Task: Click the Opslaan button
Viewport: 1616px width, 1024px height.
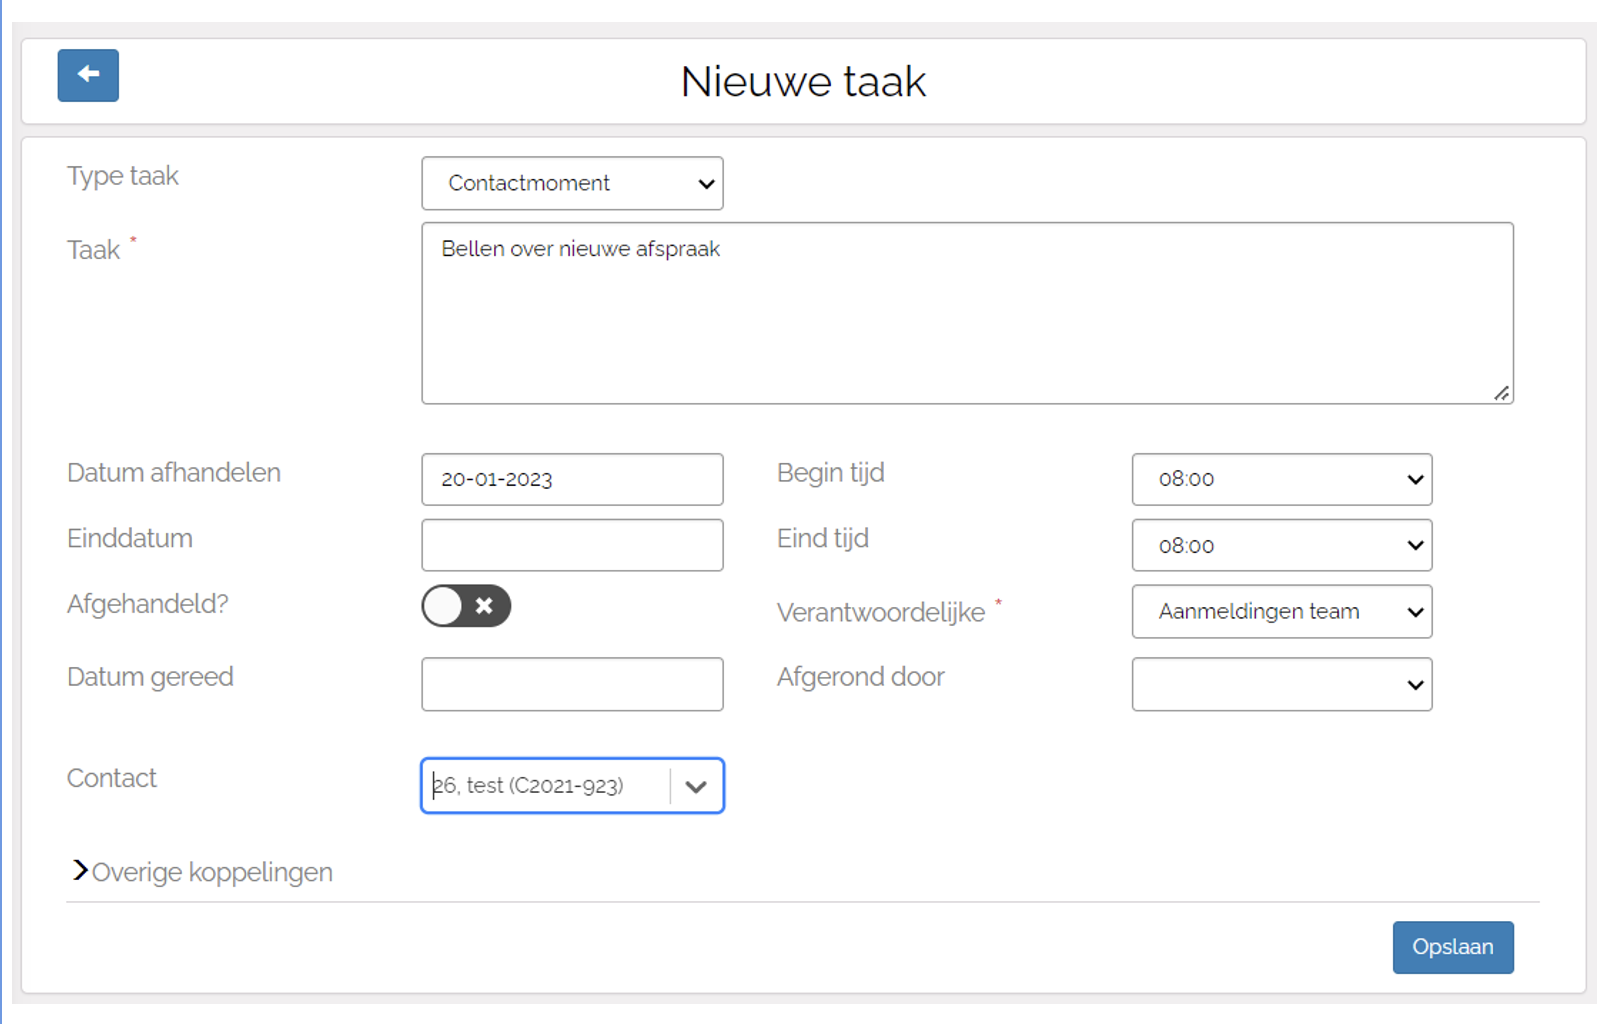Action: [x=1452, y=947]
